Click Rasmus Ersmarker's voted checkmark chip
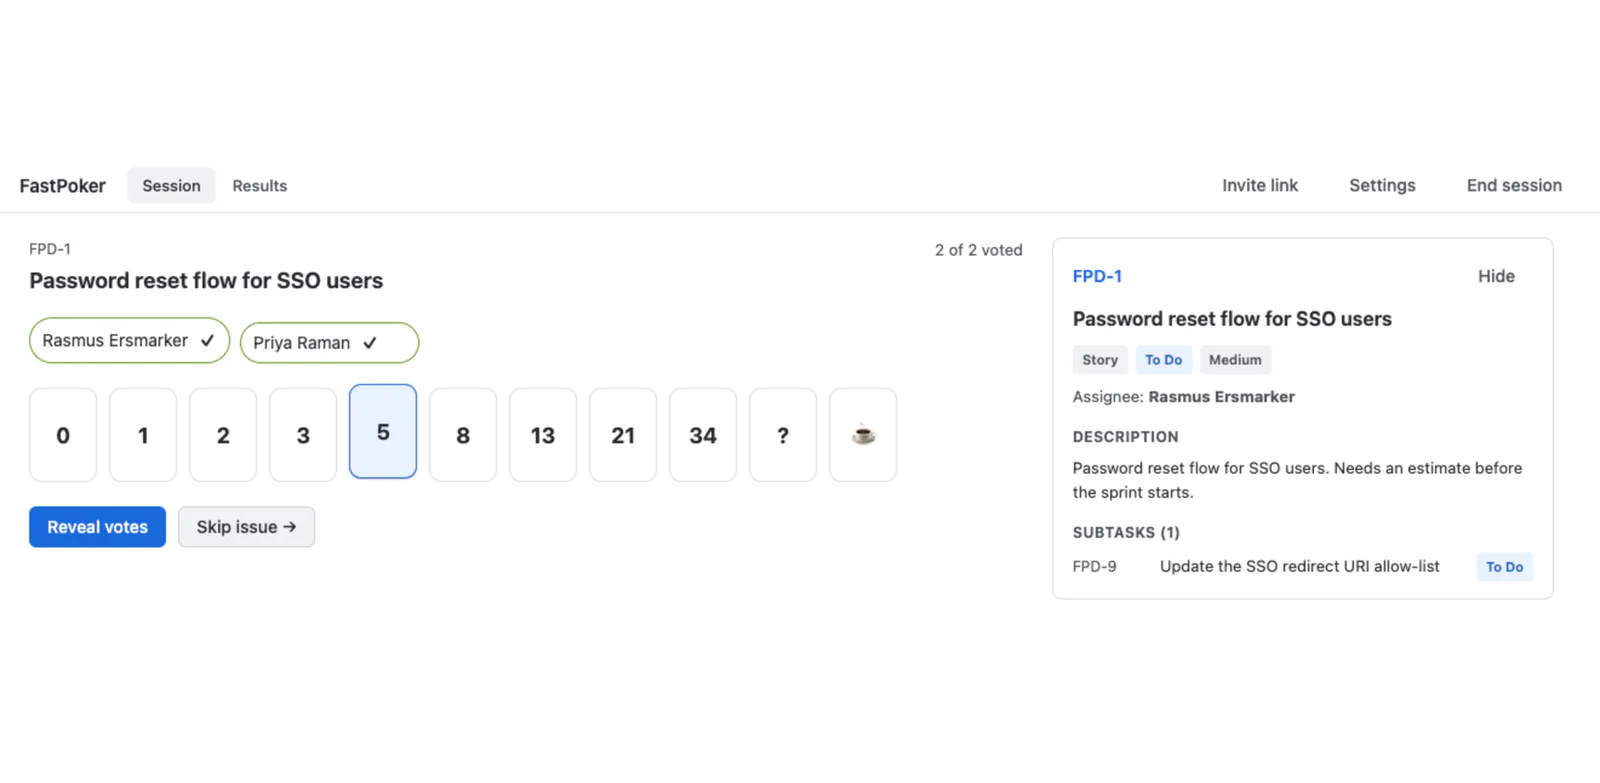 tap(129, 340)
